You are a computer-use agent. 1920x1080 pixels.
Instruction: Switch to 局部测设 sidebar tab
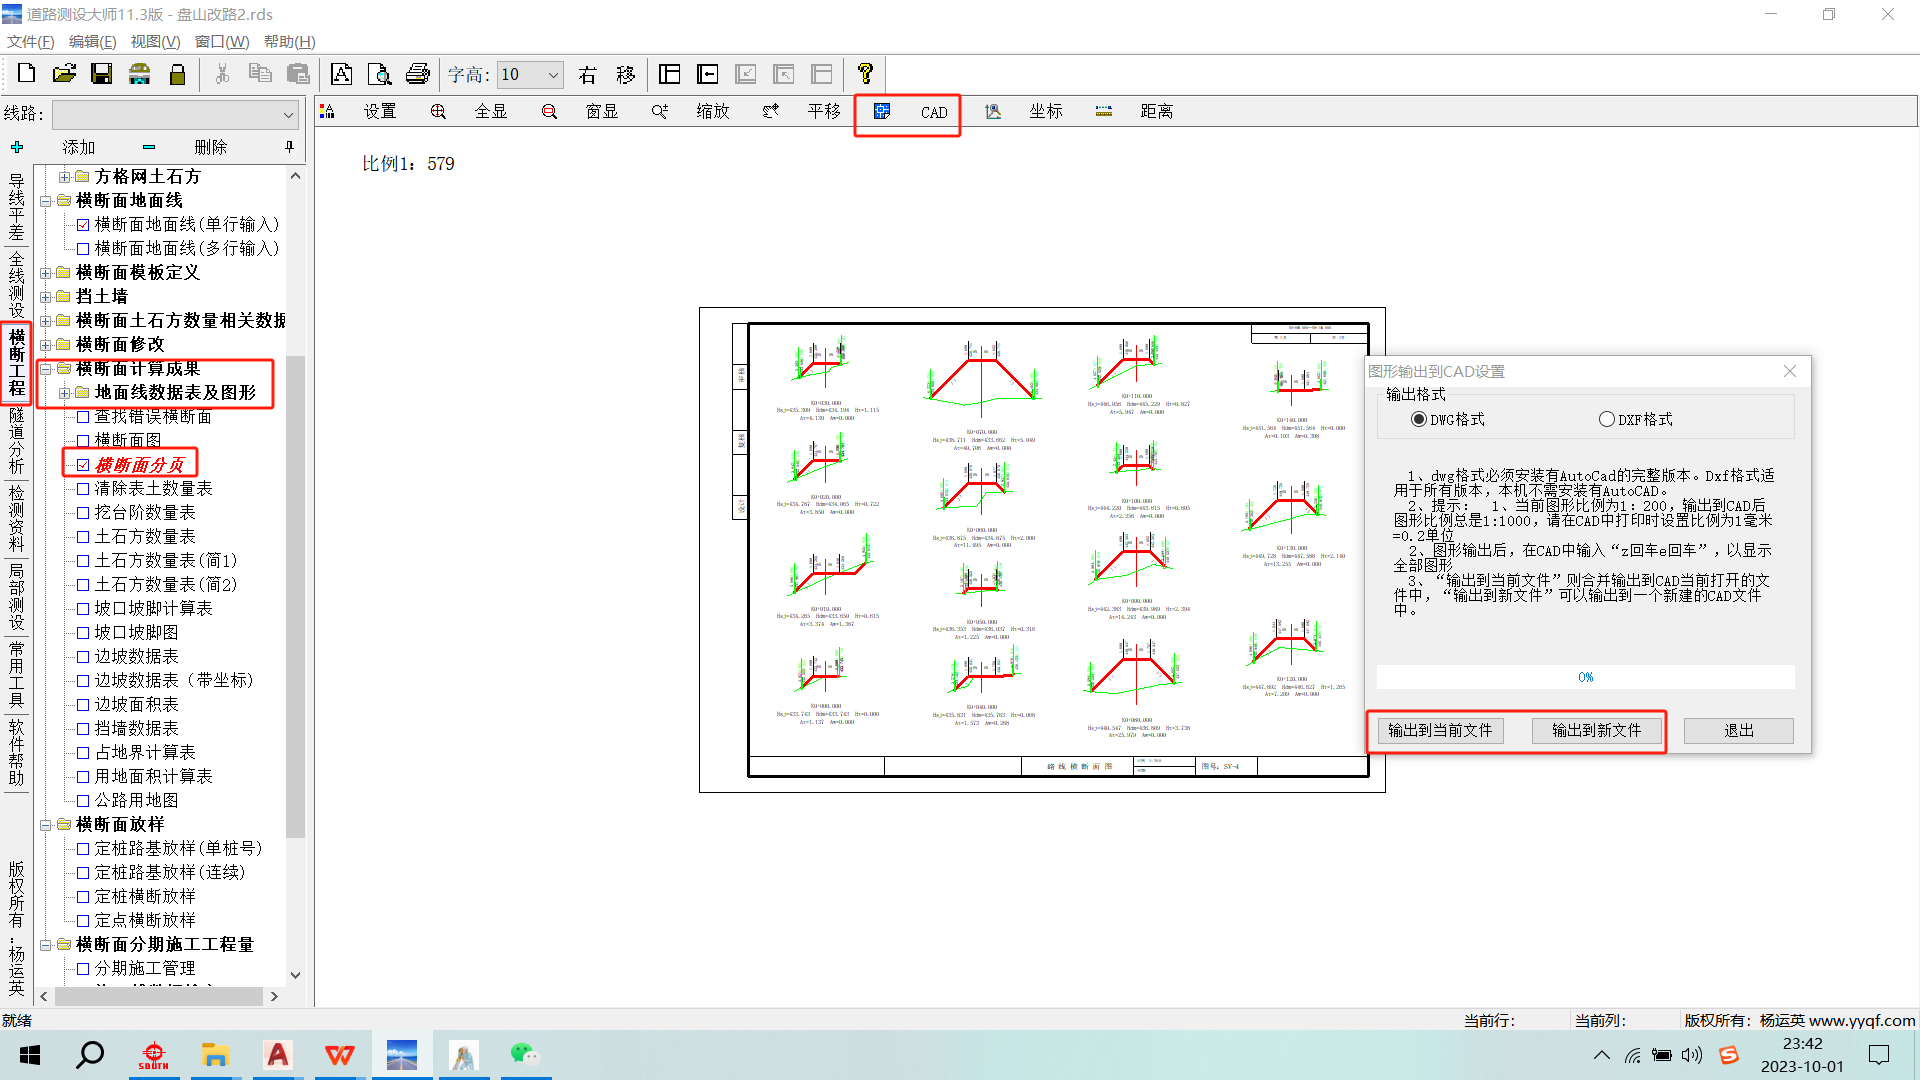[16, 596]
